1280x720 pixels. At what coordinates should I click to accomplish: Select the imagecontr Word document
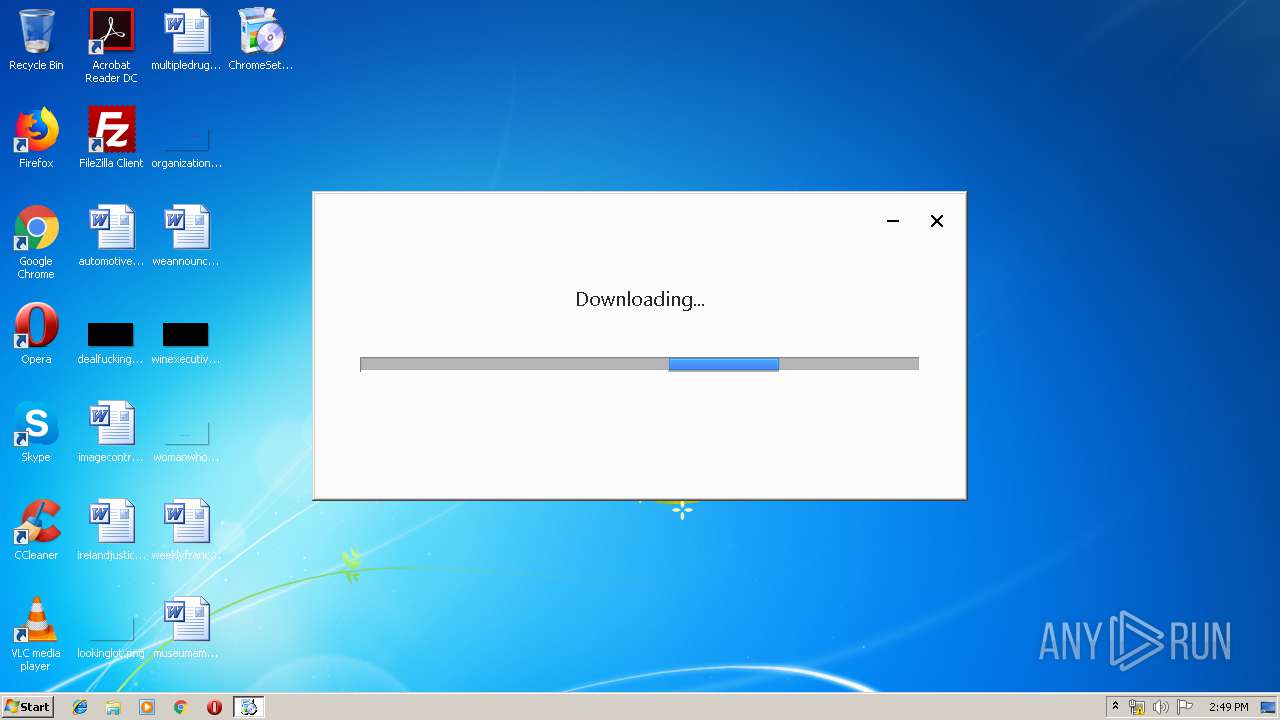111,432
